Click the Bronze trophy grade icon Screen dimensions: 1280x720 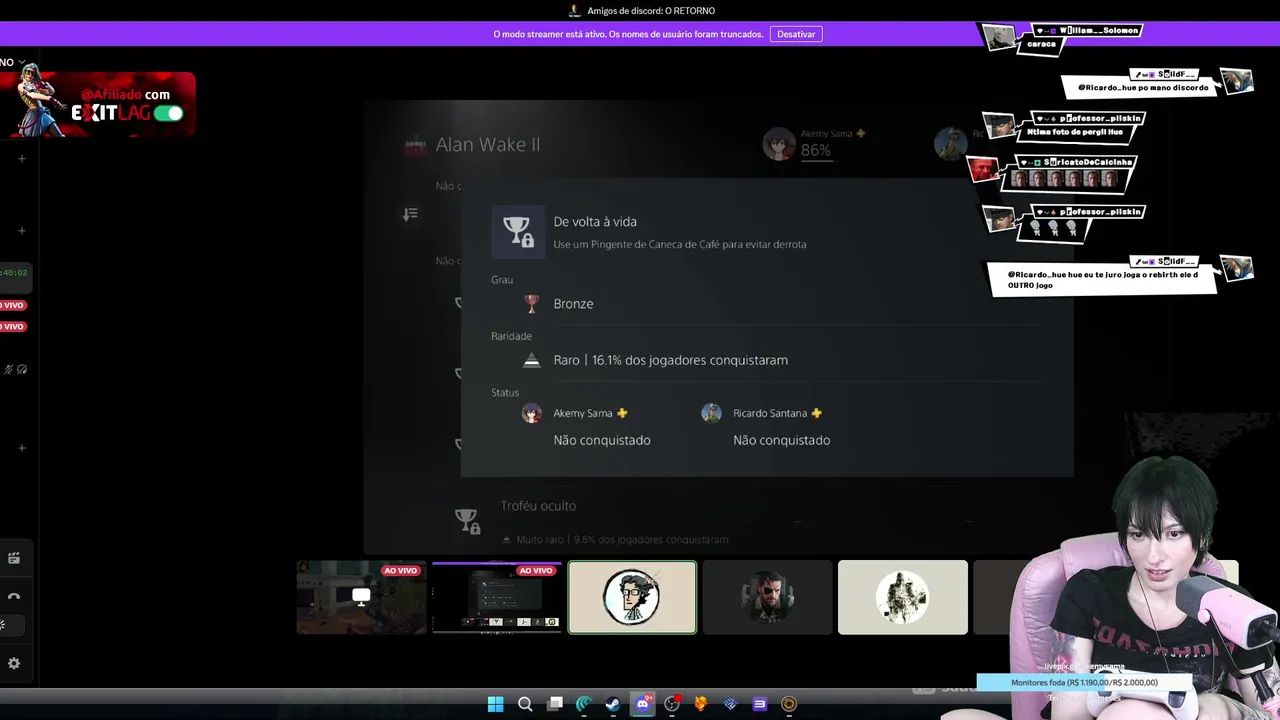point(532,303)
